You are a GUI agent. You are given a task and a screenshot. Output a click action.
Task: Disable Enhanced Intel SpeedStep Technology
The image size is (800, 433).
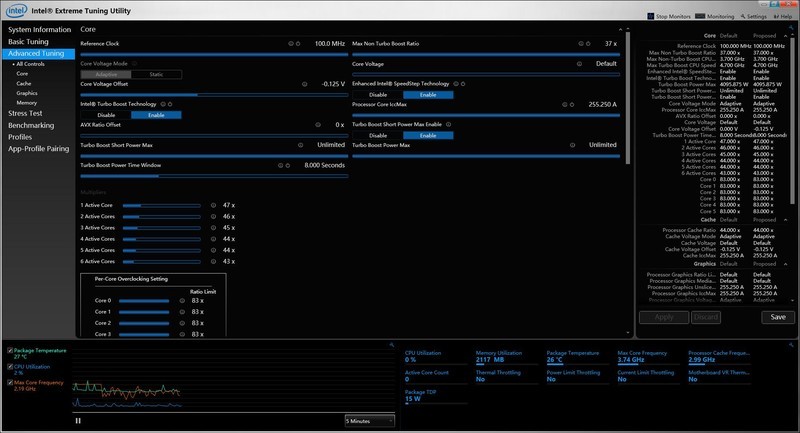pyautogui.click(x=378, y=95)
